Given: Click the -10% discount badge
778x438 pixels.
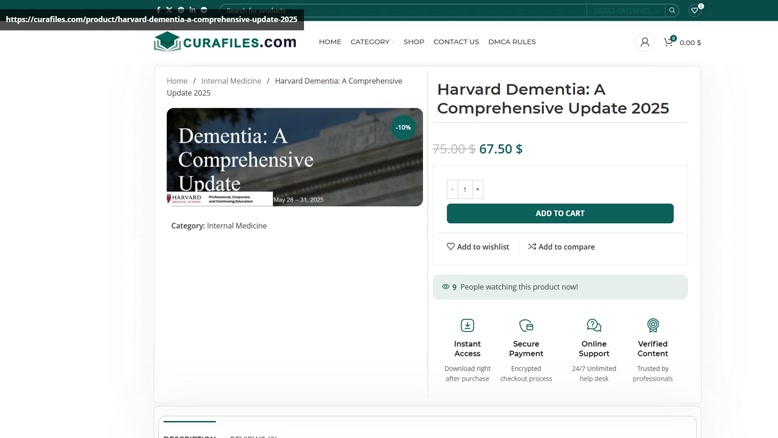Looking at the screenshot, I should pyautogui.click(x=403, y=127).
